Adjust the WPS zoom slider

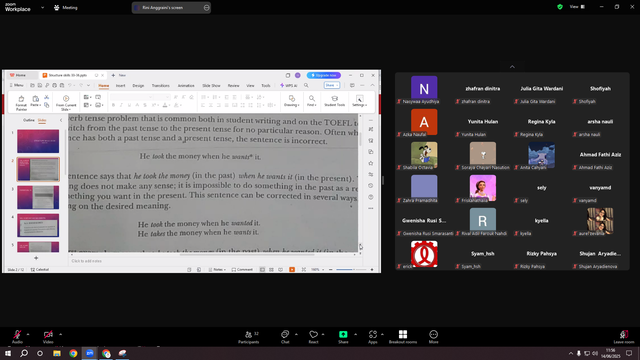(351, 270)
